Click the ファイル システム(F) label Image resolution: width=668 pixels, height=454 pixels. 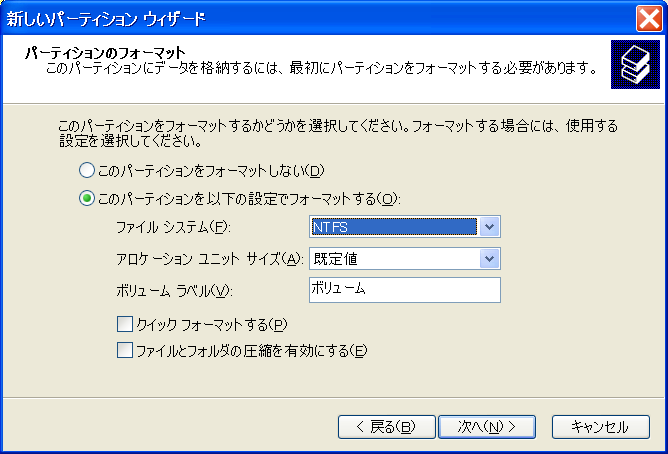click(x=173, y=227)
